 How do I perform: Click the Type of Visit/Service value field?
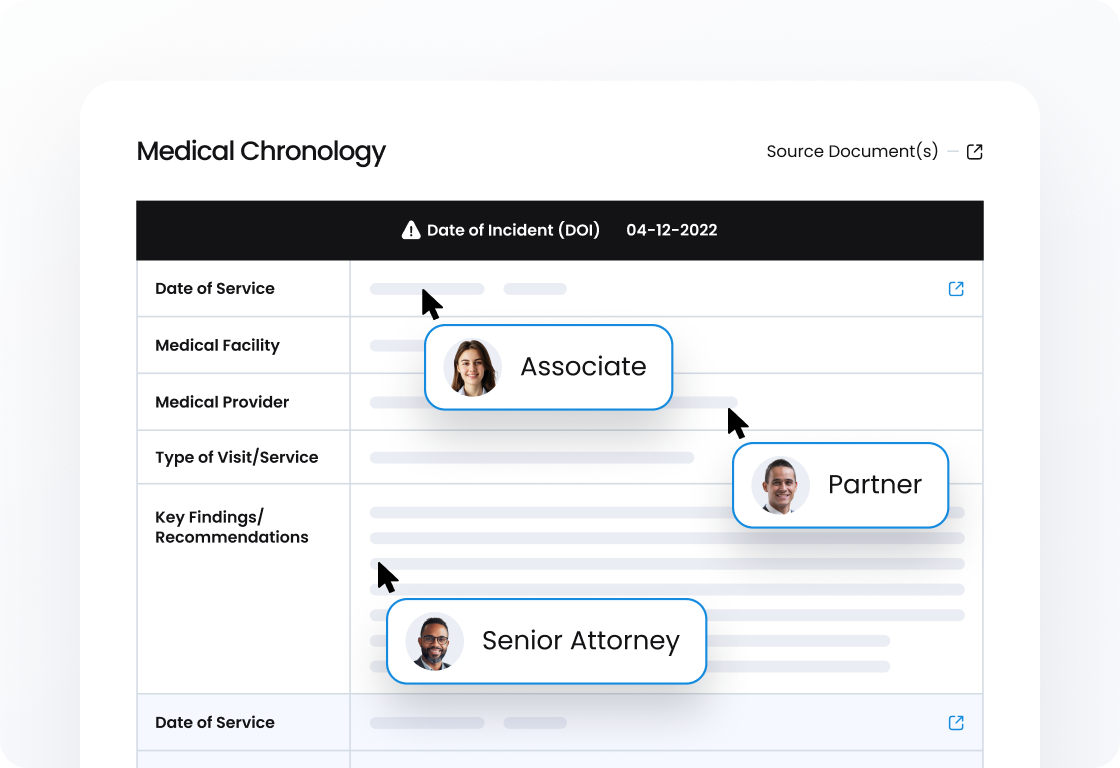point(531,458)
